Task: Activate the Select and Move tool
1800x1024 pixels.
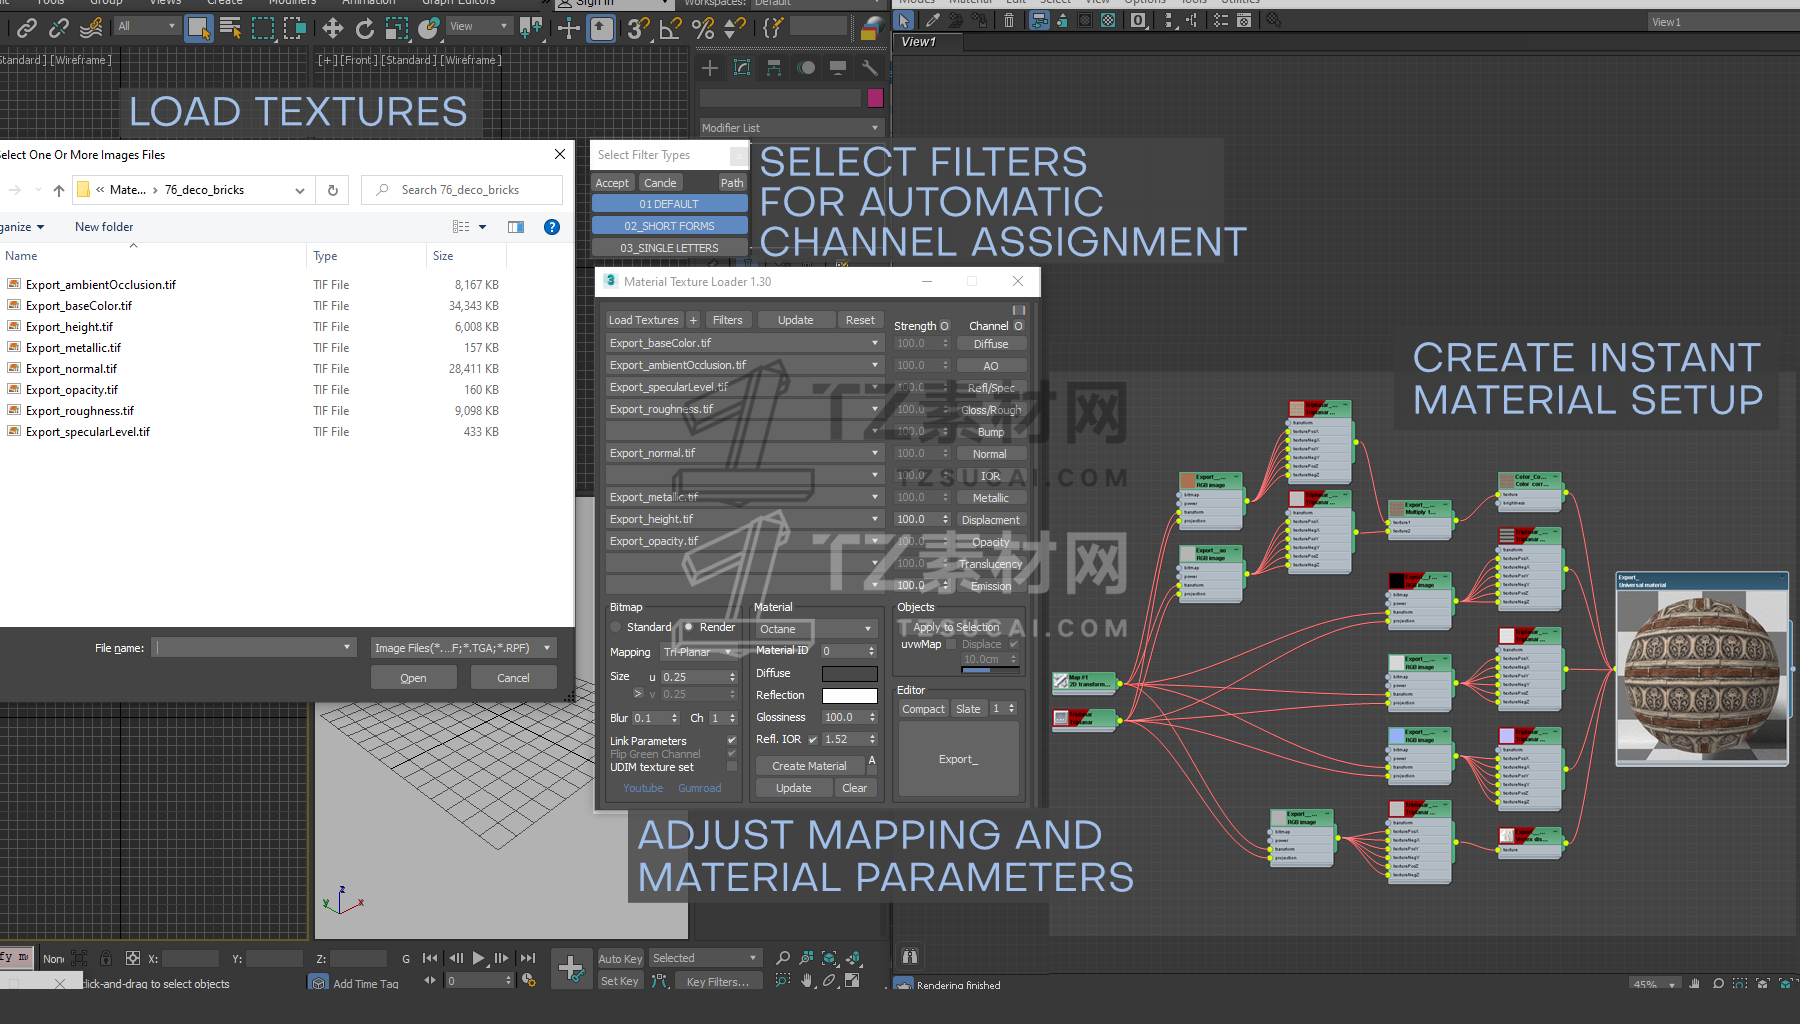Action: click(x=333, y=28)
